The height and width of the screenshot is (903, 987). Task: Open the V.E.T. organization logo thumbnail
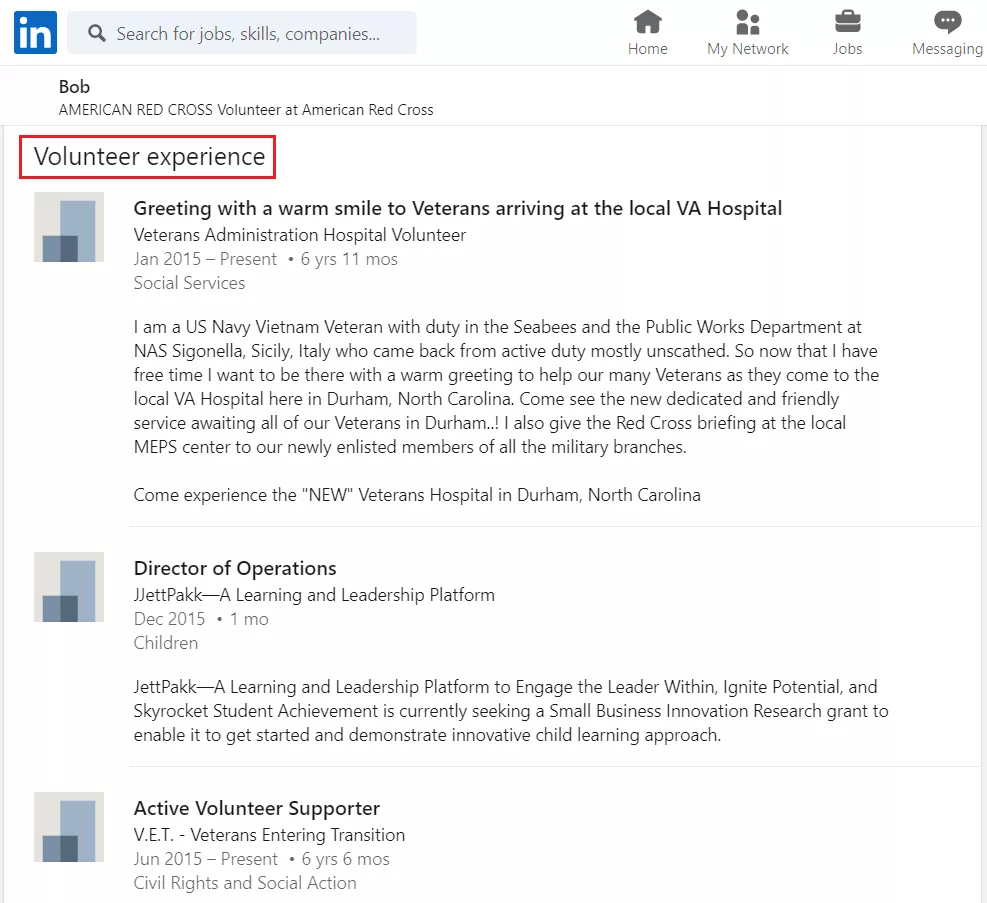pos(69,827)
